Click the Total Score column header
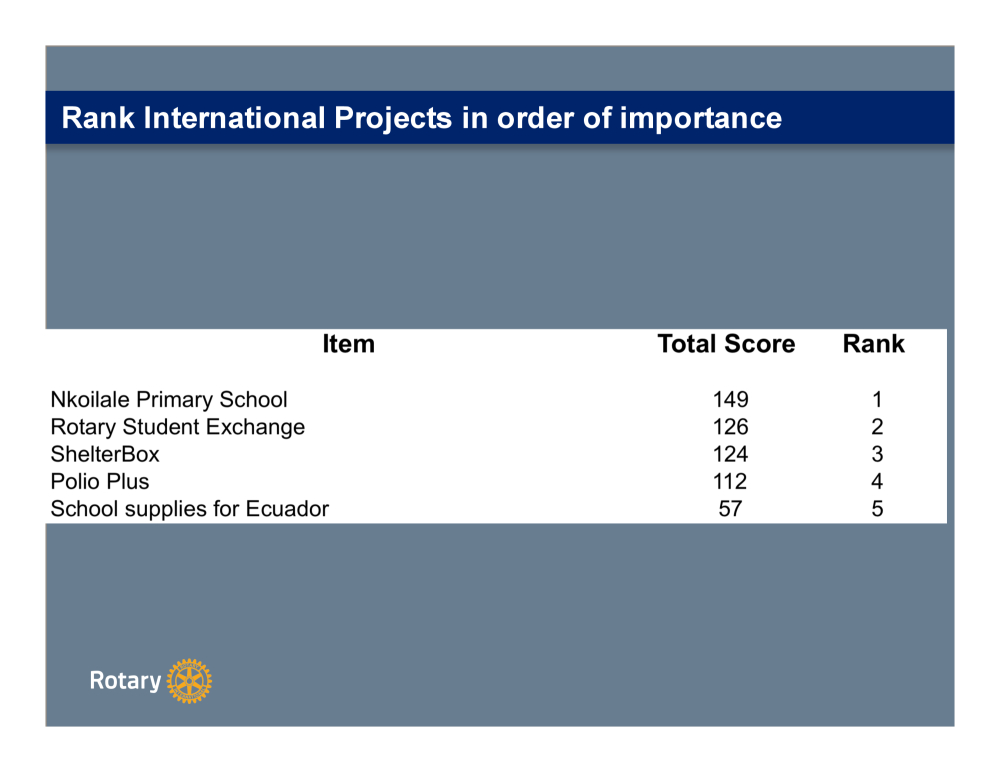 point(726,344)
